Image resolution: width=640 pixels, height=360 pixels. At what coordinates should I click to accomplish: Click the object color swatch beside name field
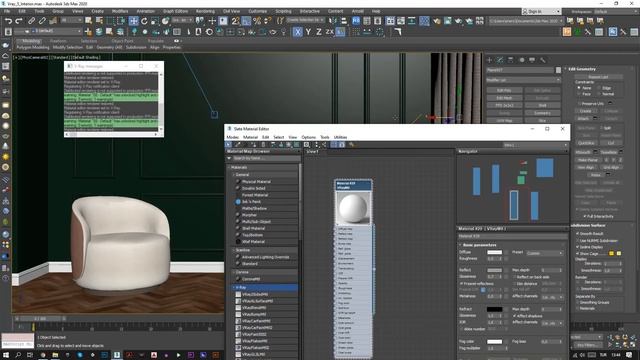pyautogui.click(x=558, y=70)
